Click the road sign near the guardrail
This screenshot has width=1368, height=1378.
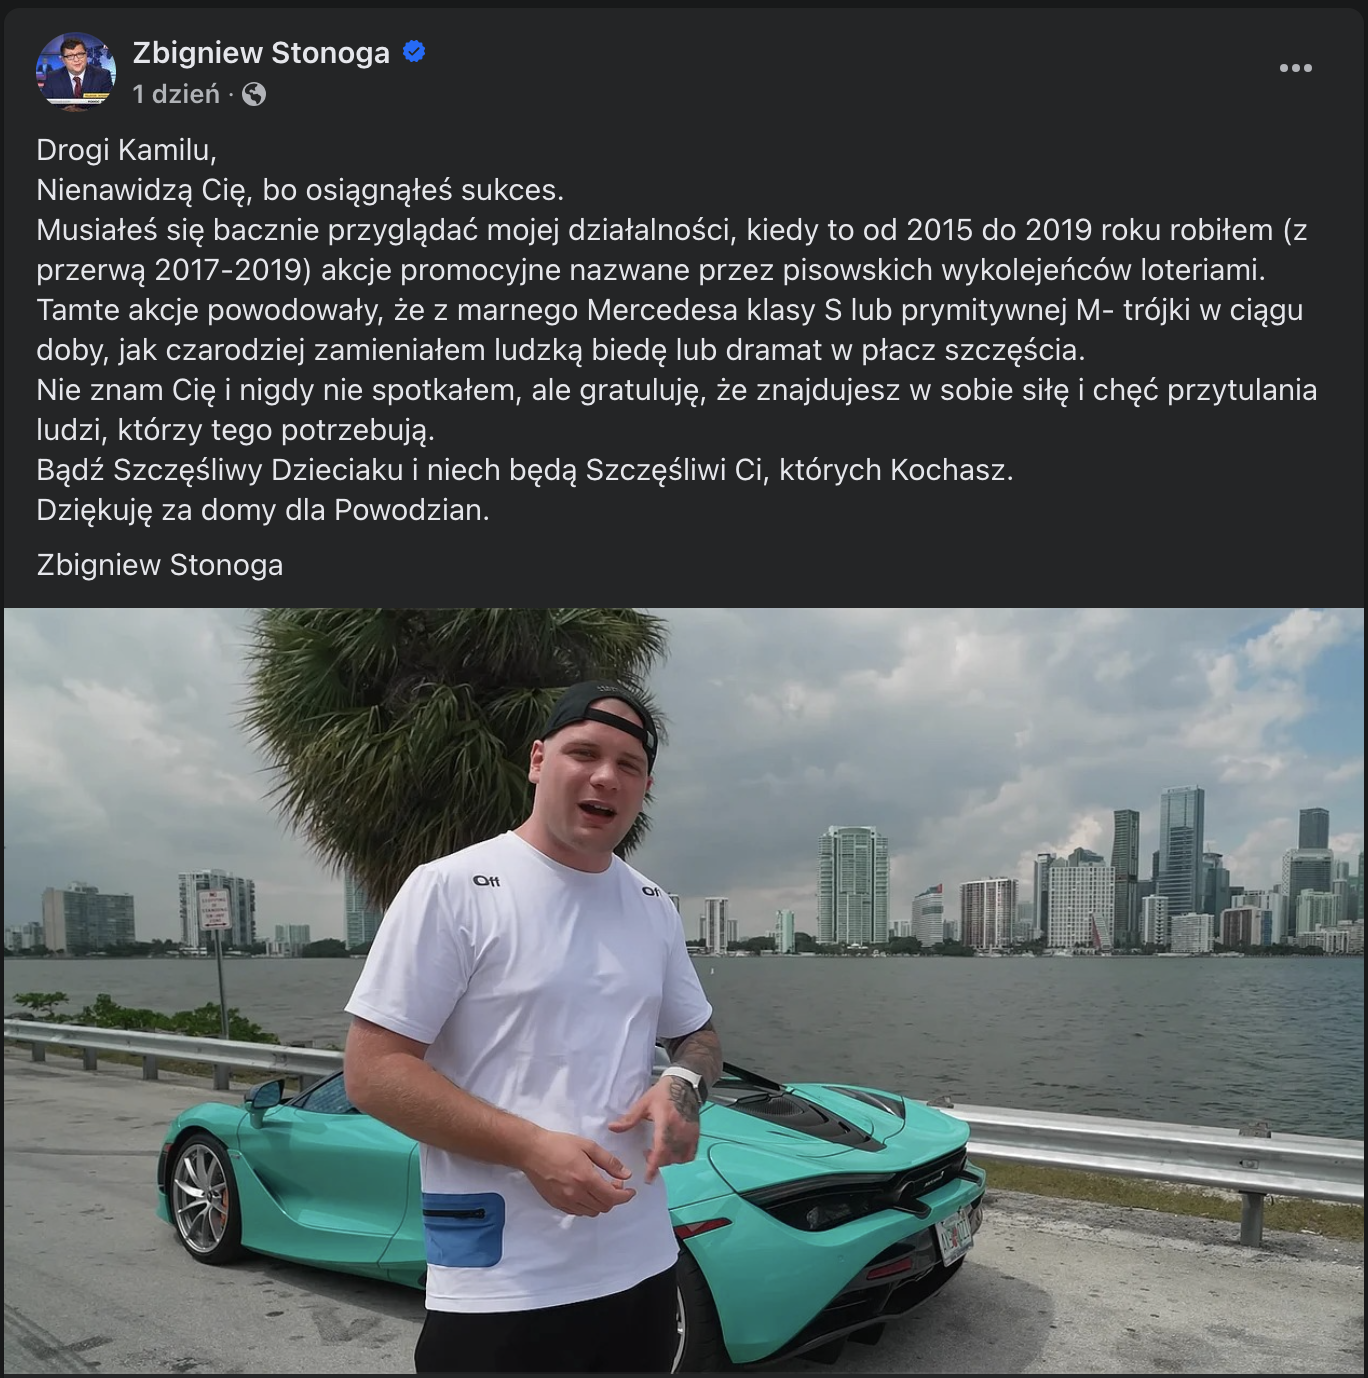click(214, 908)
